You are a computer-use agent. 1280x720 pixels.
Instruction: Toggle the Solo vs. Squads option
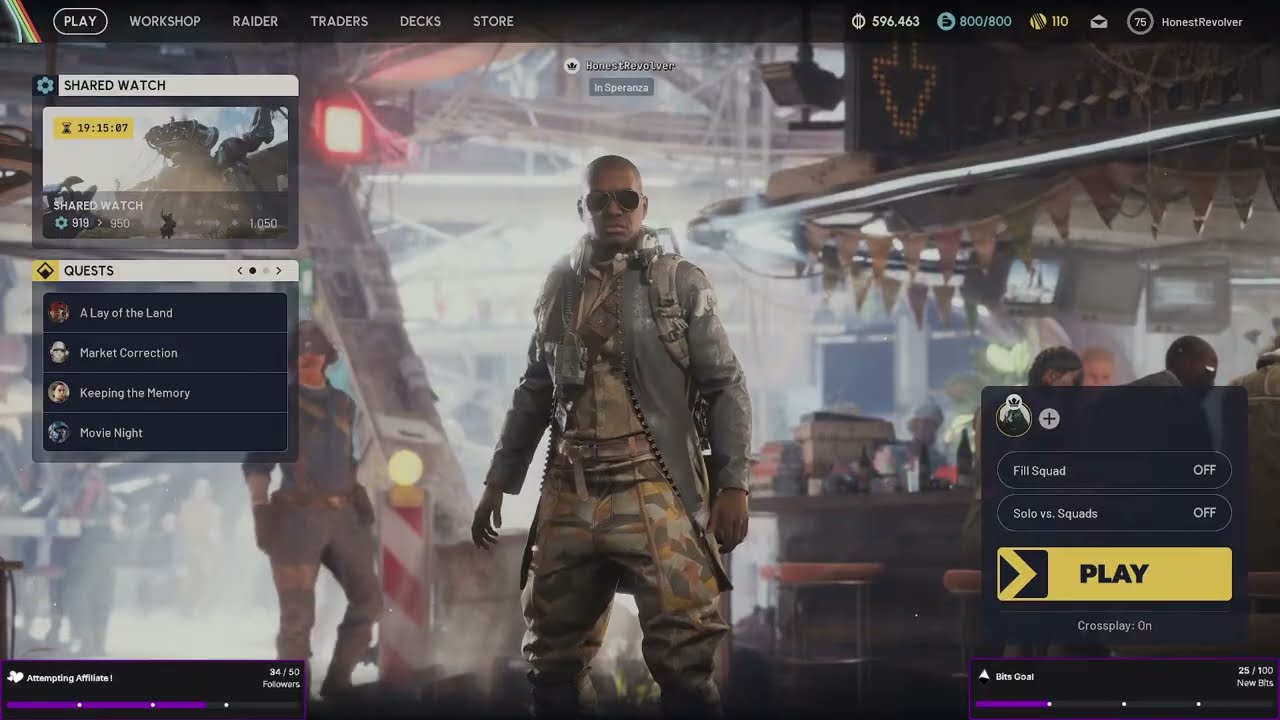pyautogui.click(x=1114, y=513)
